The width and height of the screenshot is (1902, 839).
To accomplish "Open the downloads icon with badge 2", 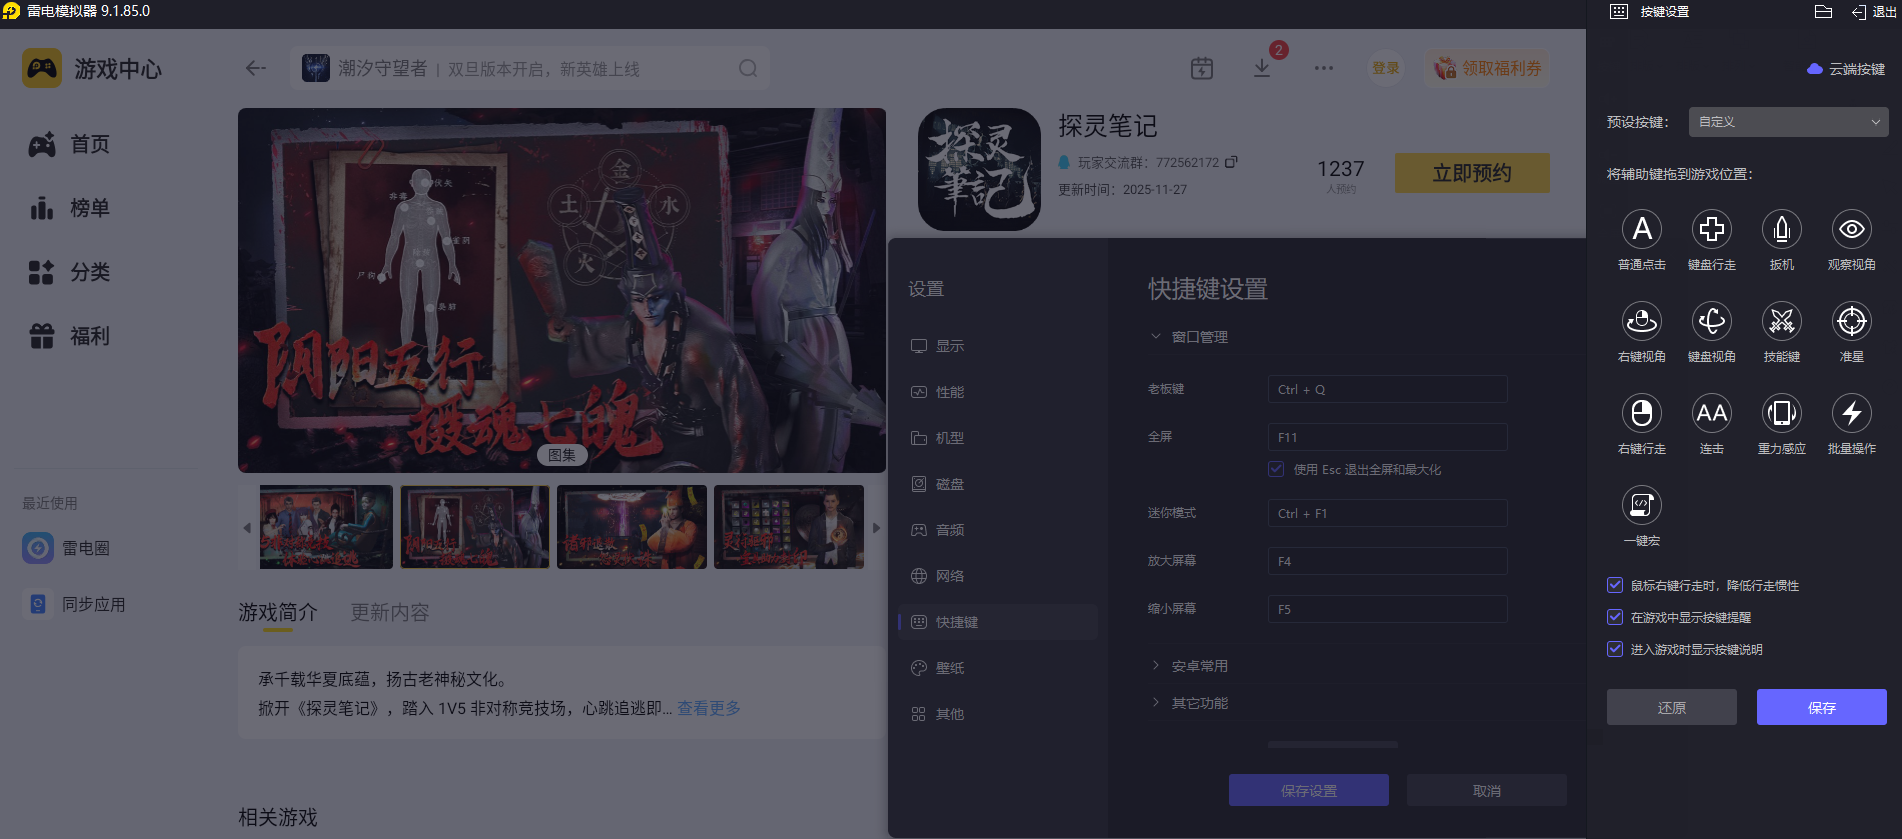I will coord(1262,67).
